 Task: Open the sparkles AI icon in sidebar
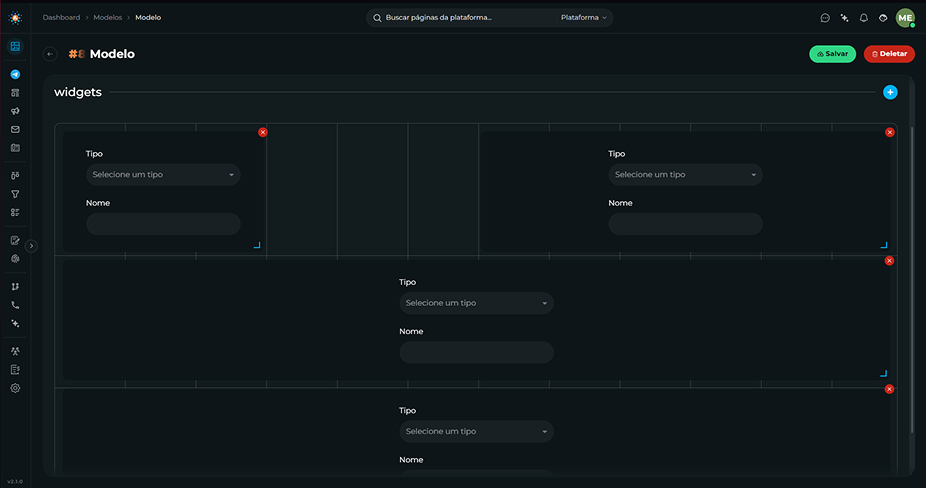click(x=15, y=324)
